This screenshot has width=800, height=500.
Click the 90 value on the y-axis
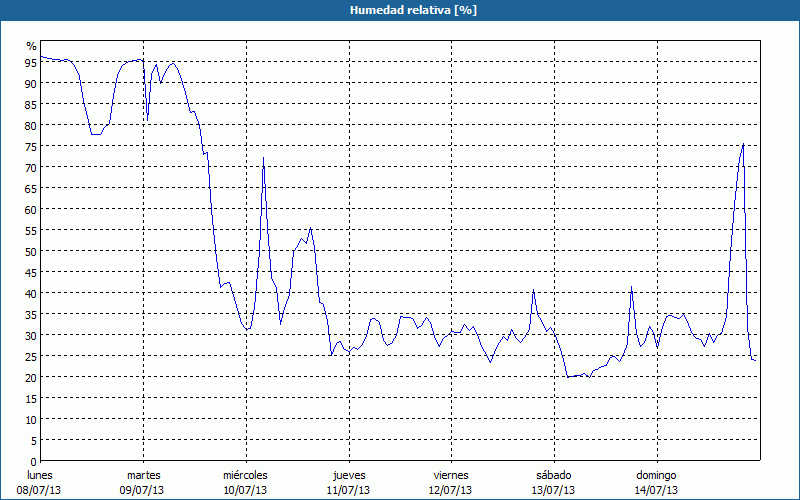pos(31,83)
